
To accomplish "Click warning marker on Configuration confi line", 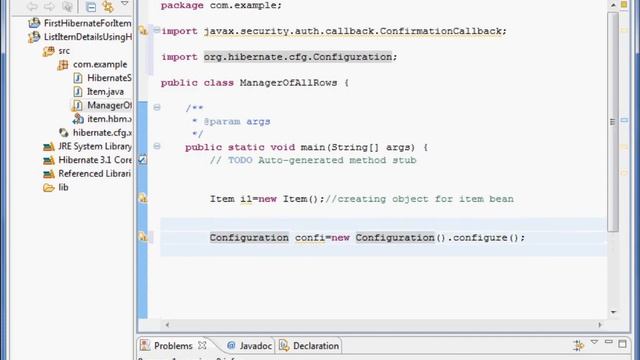I will 143,237.
